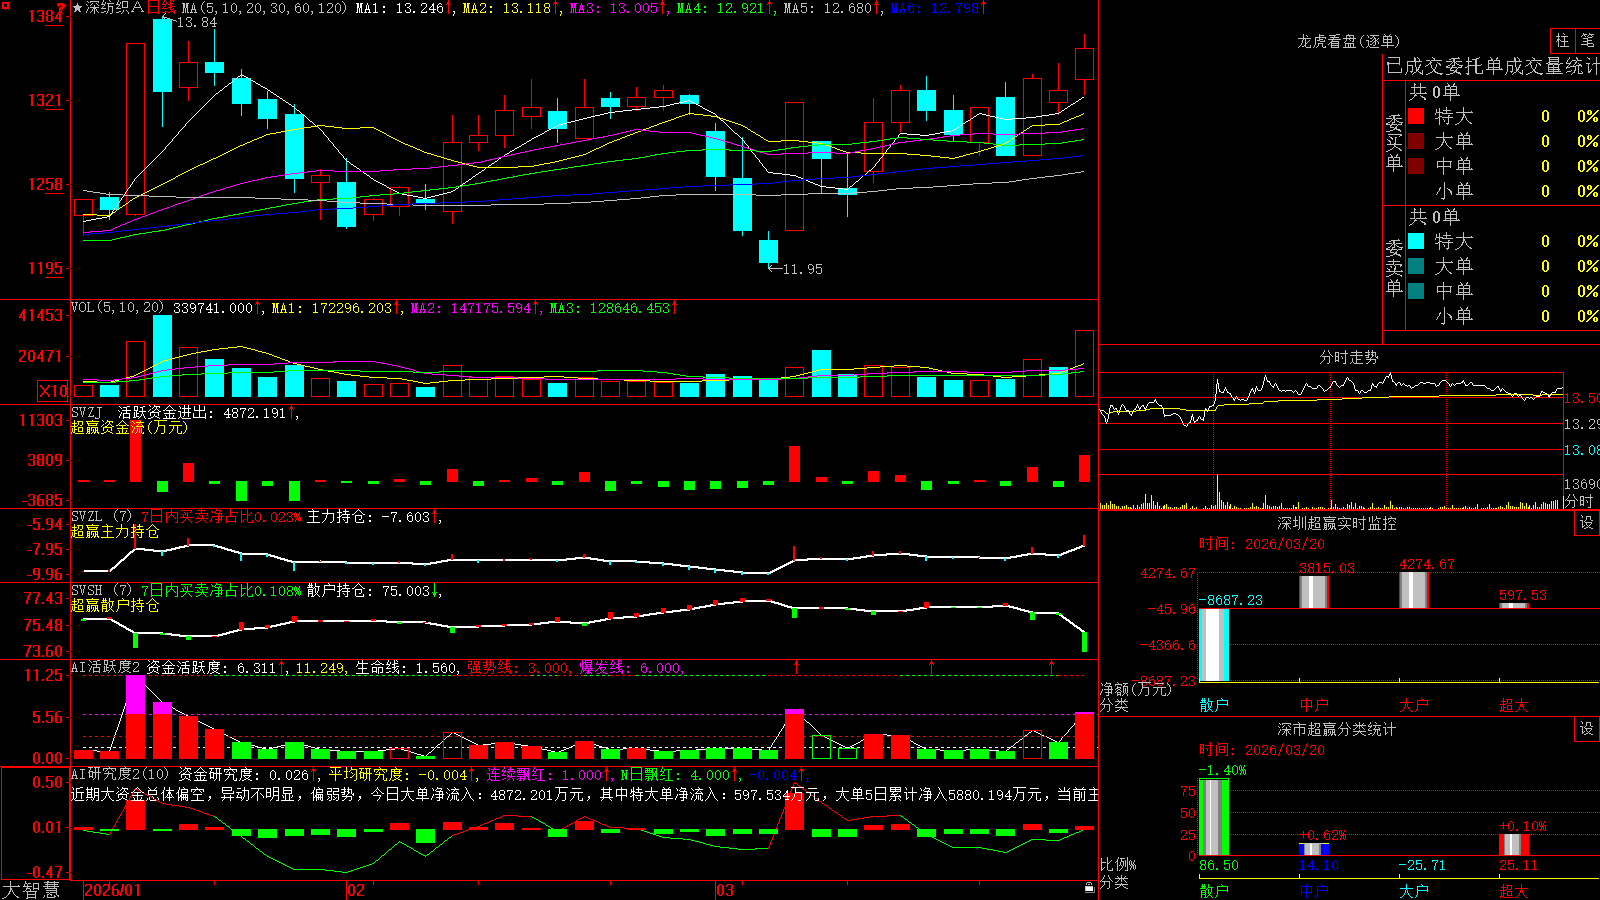
Task: Click the 散户持仓: 75.003 readout
Action: point(368,591)
